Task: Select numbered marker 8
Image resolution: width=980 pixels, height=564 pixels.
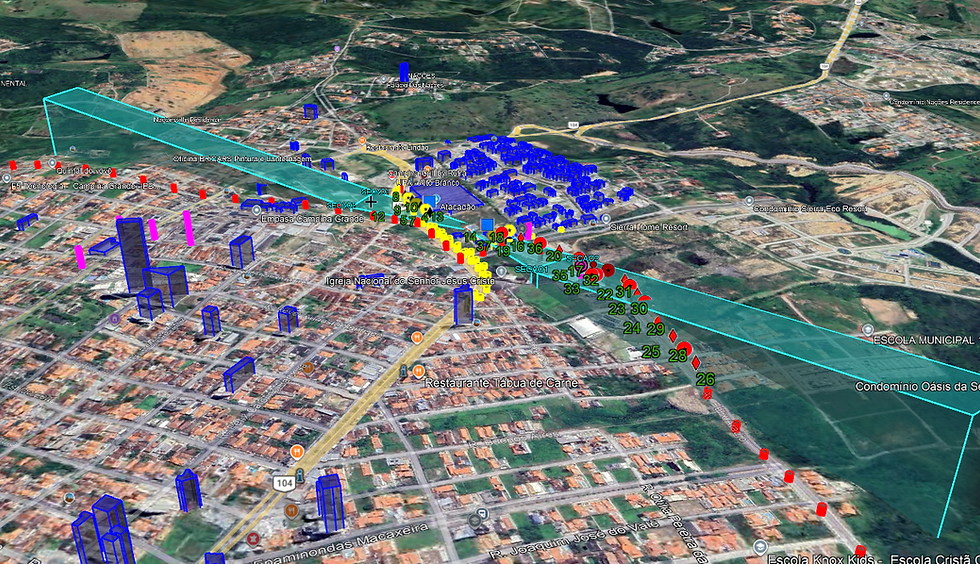Action: [x=396, y=197]
